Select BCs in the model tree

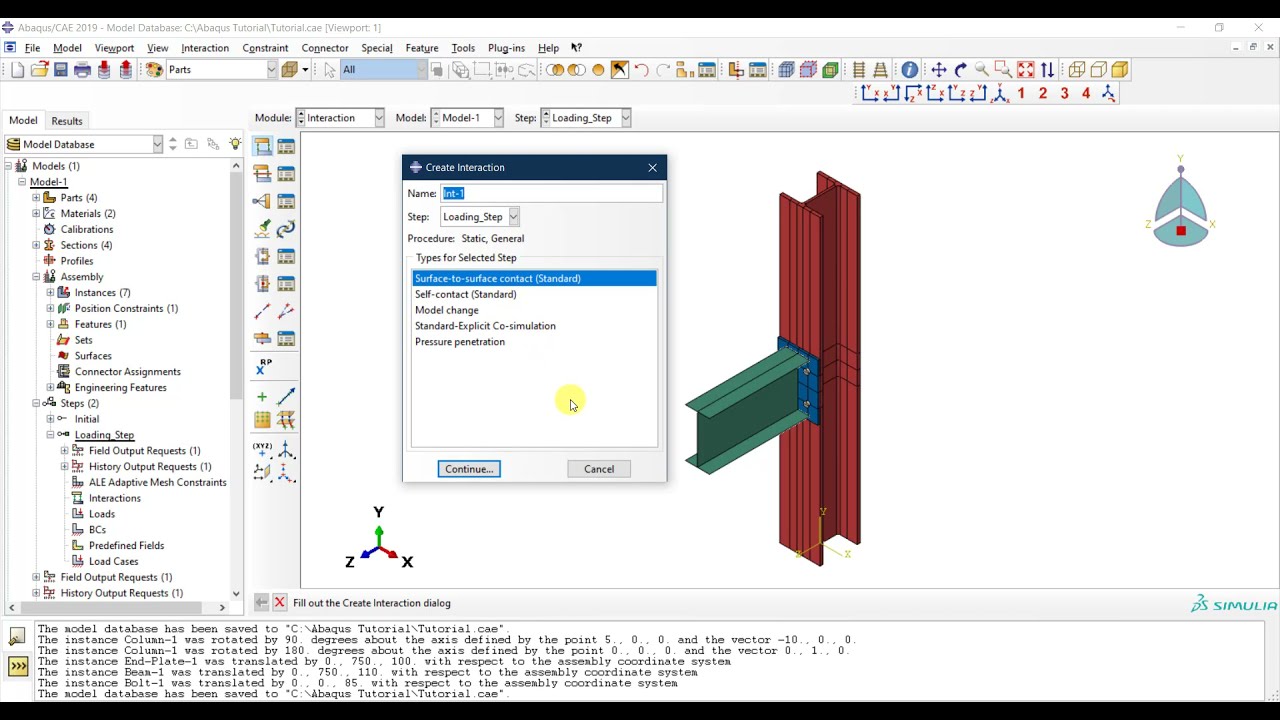(x=97, y=530)
